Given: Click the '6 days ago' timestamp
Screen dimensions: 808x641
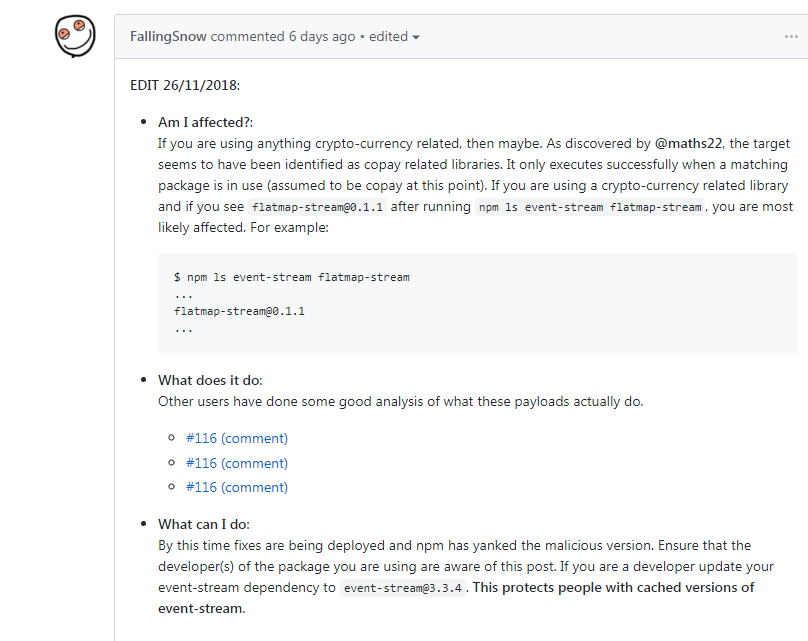Looking at the screenshot, I should point(322,36).
